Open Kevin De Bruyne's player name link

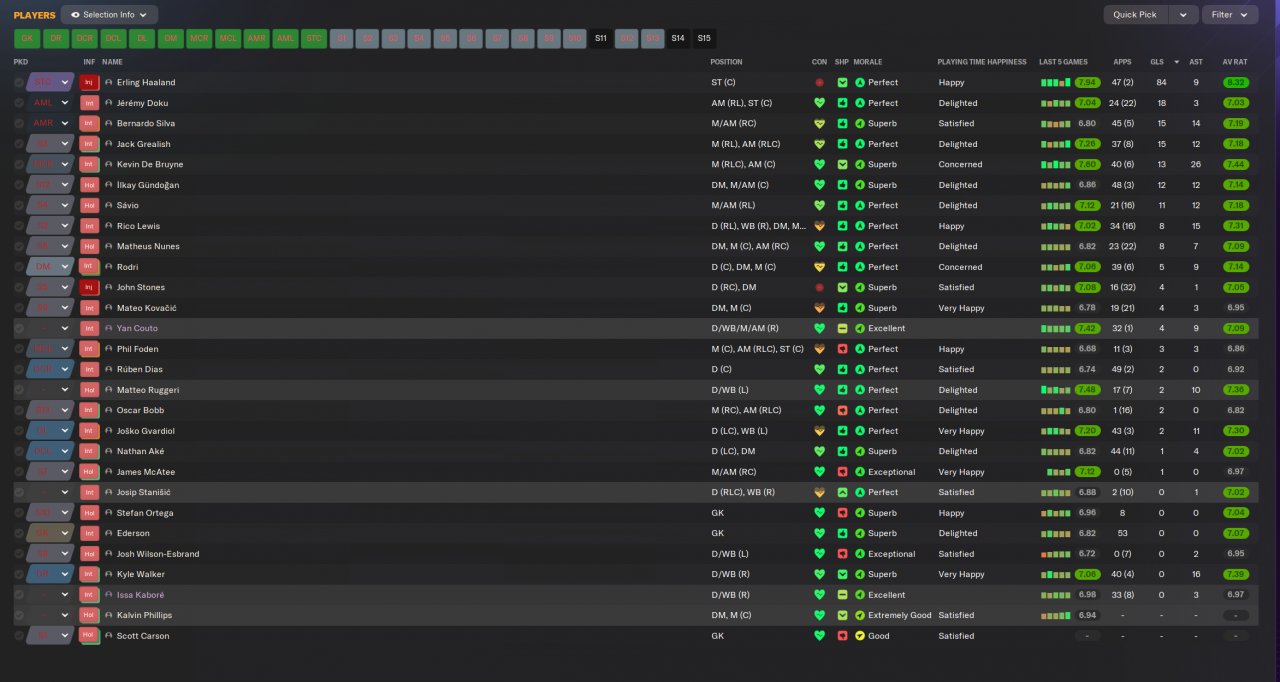[150, 164]
